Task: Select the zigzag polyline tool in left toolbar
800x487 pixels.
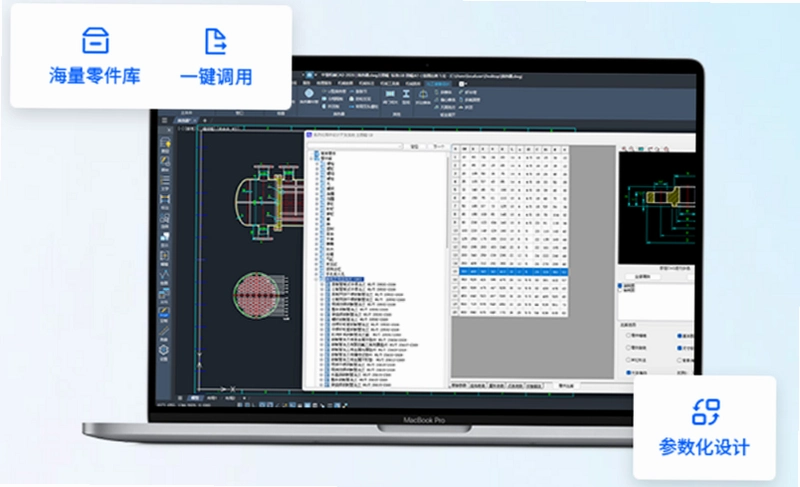Action: (165, 275)
